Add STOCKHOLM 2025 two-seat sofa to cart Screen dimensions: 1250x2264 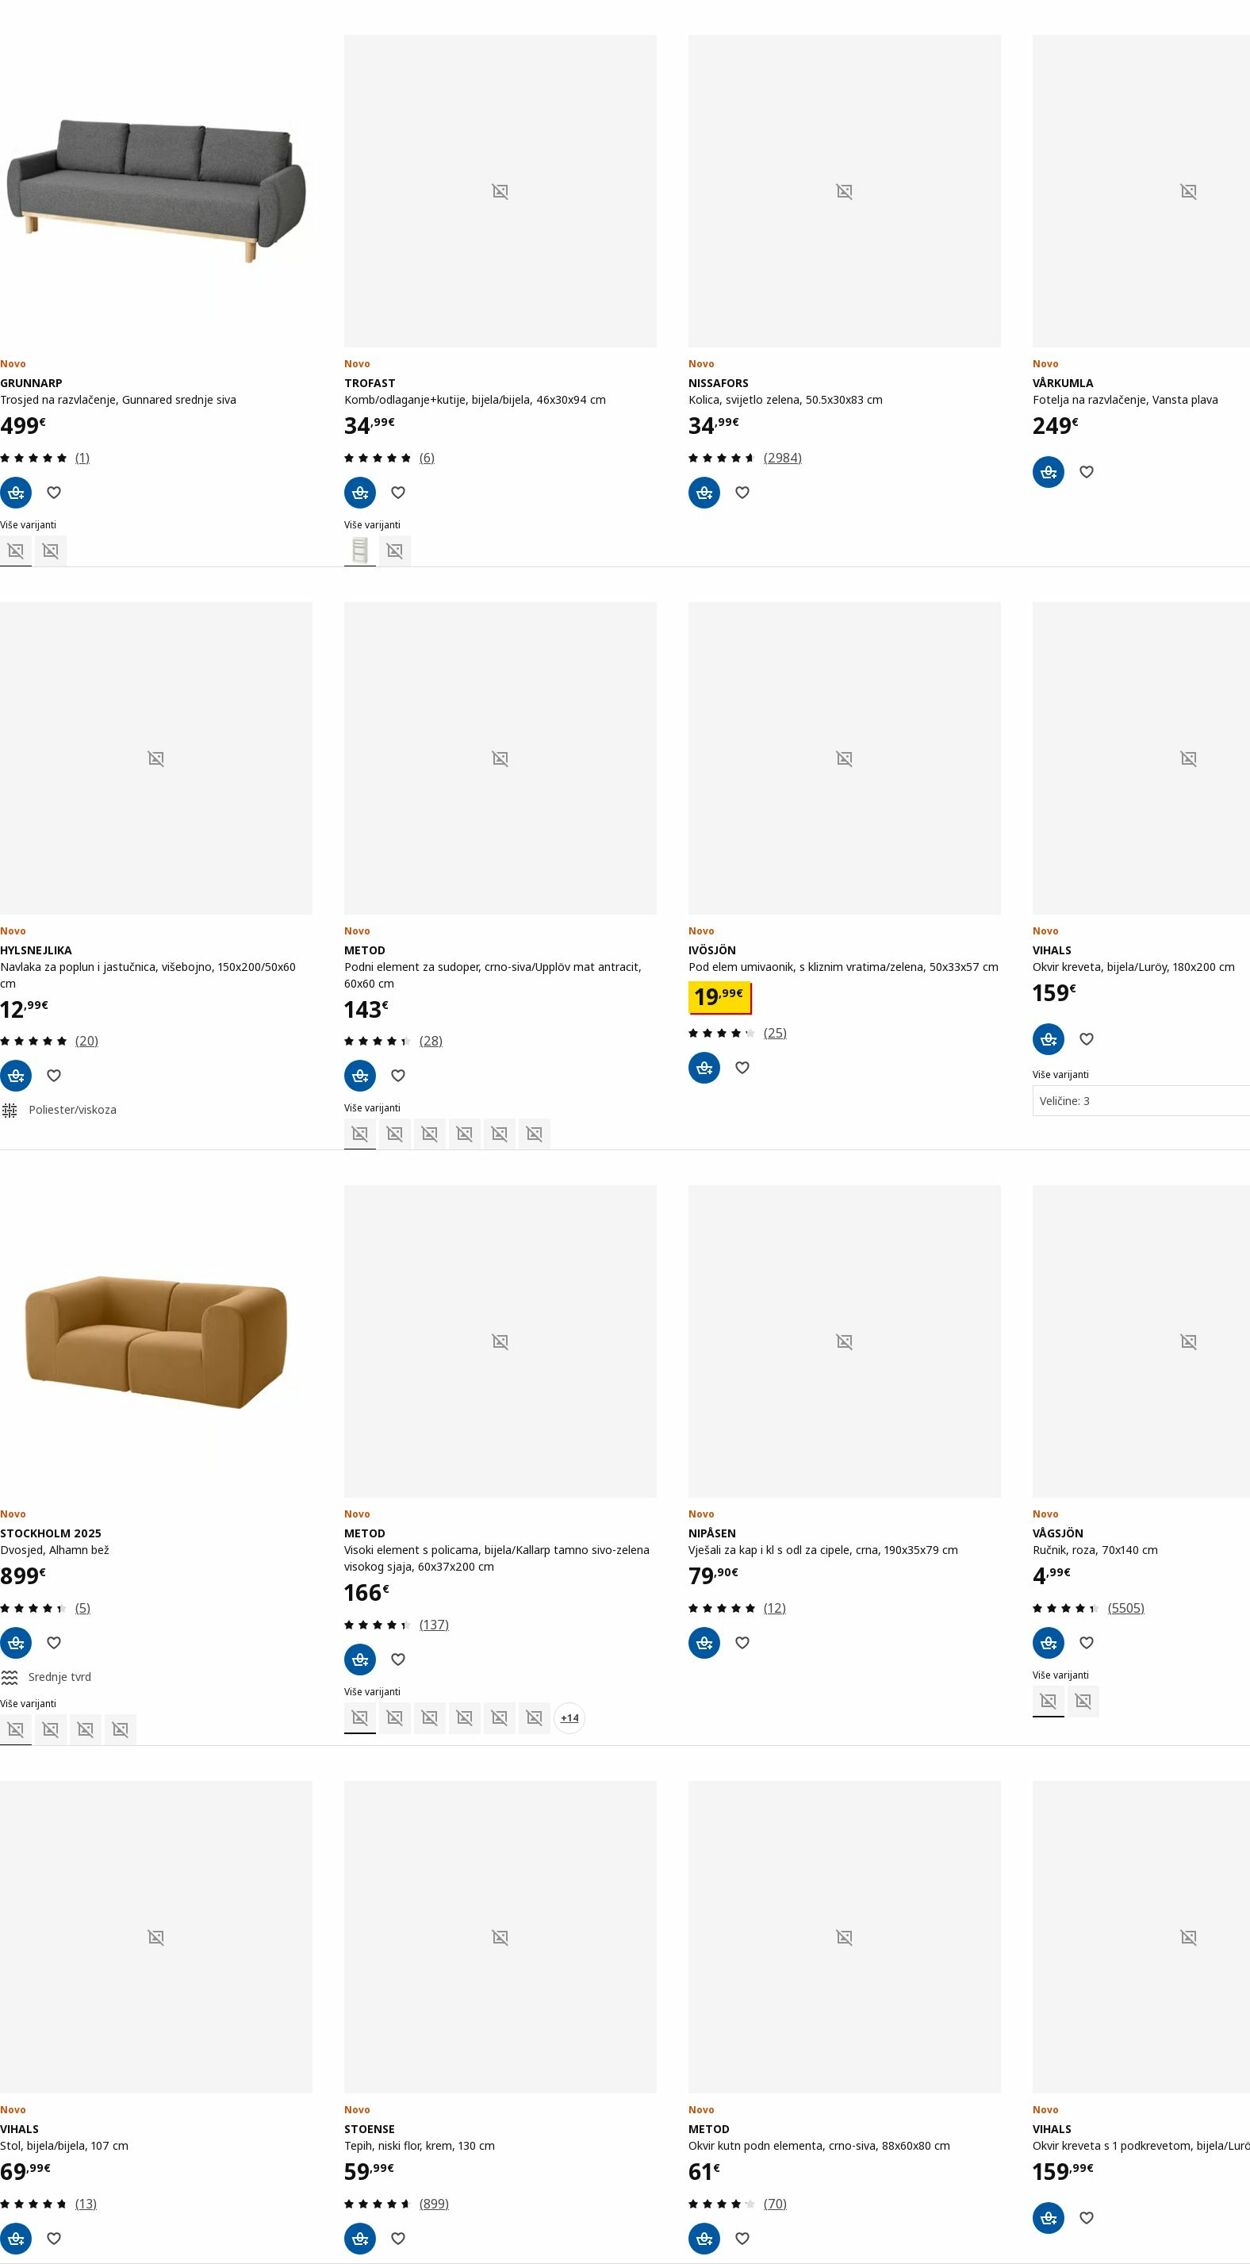tap(16, 1642)
